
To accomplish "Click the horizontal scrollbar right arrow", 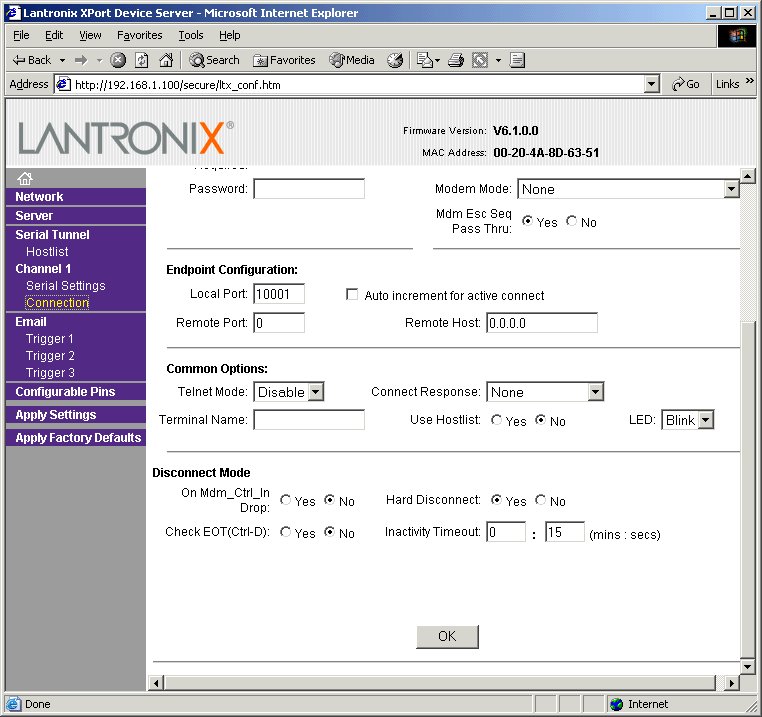I will (x=732, y=683).
